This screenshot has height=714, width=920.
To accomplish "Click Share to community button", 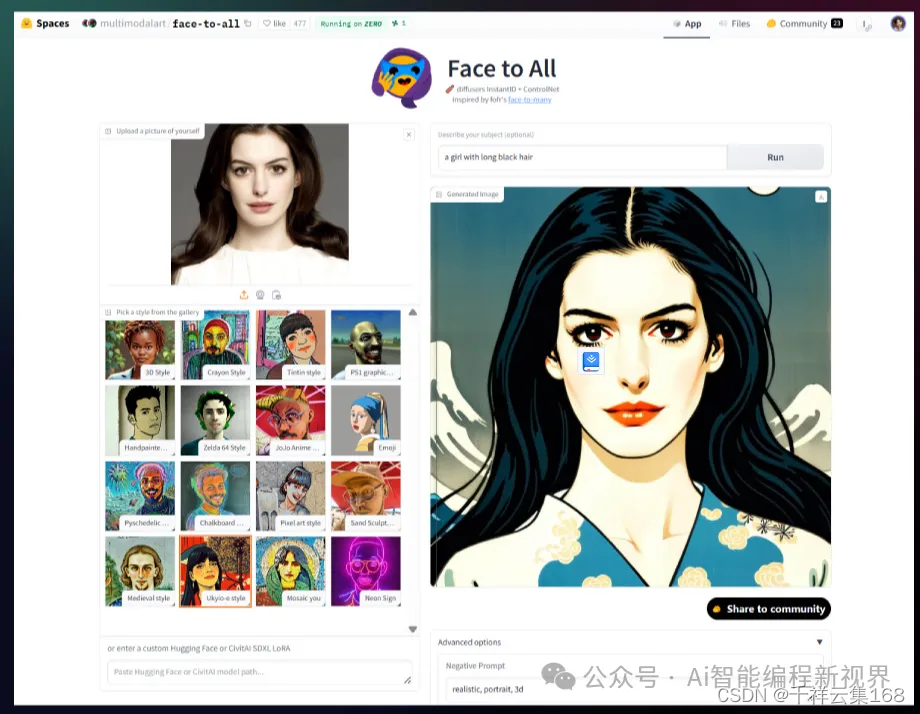I will click(769, 609).
